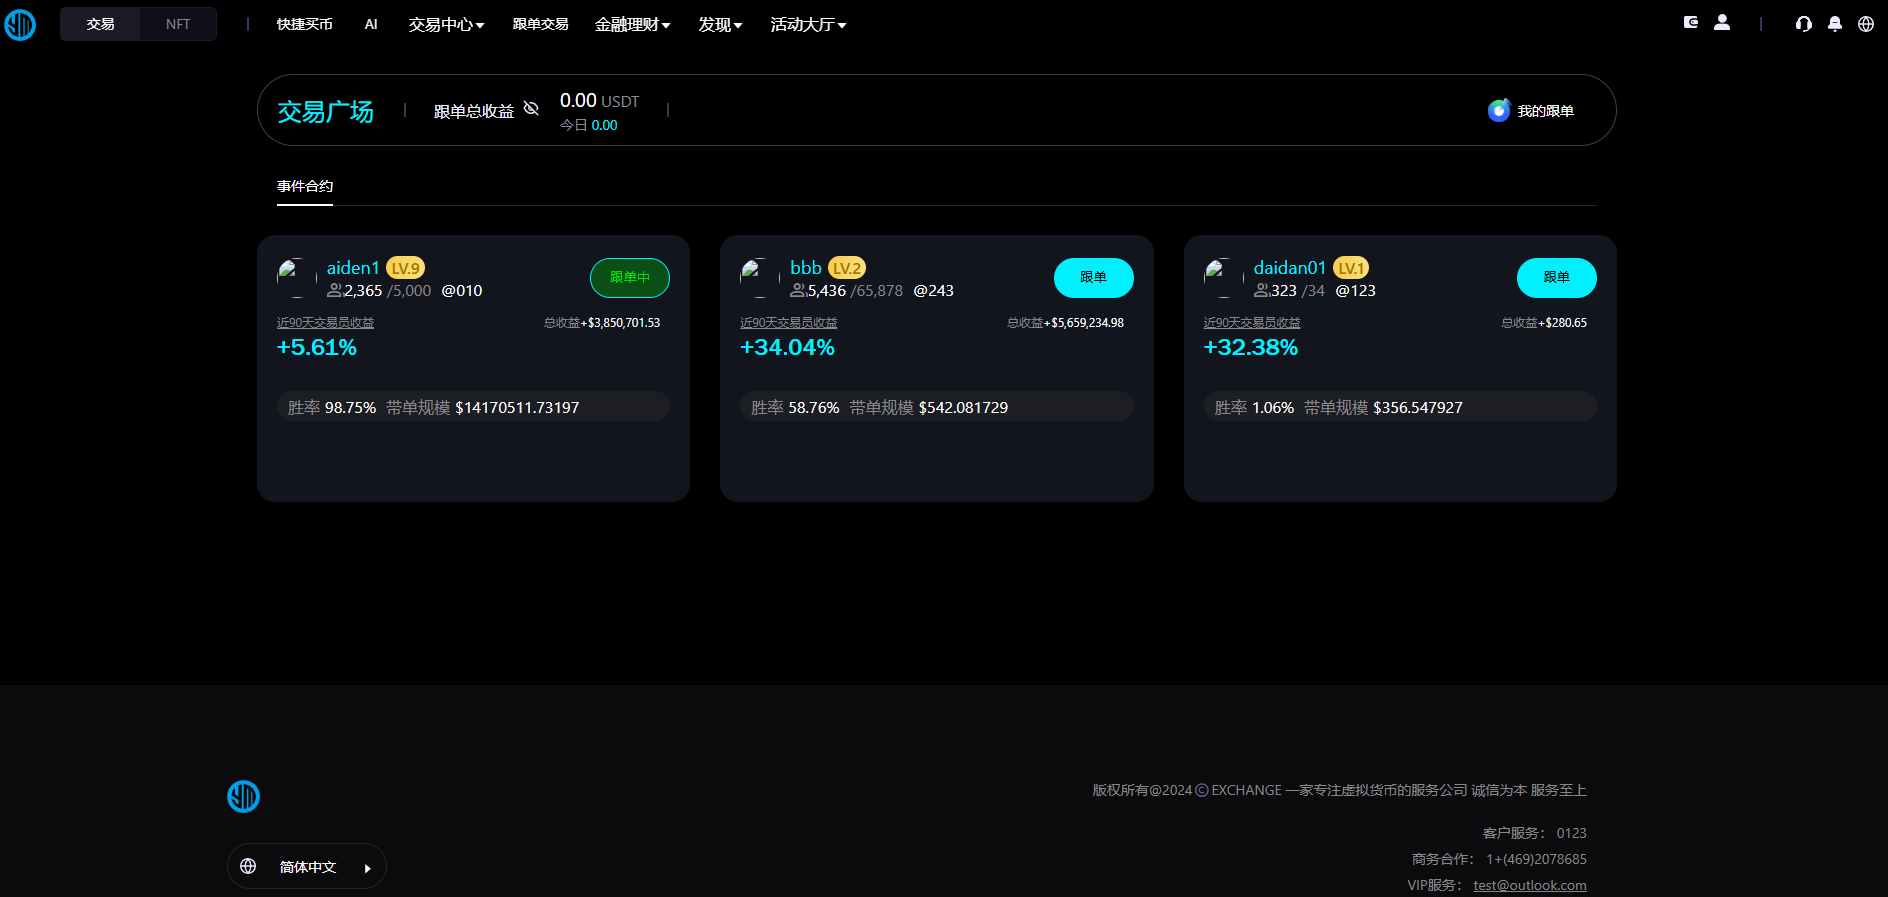Switch to the NFT mode toggle
The image size is (1888, 897).
point(178,24)
